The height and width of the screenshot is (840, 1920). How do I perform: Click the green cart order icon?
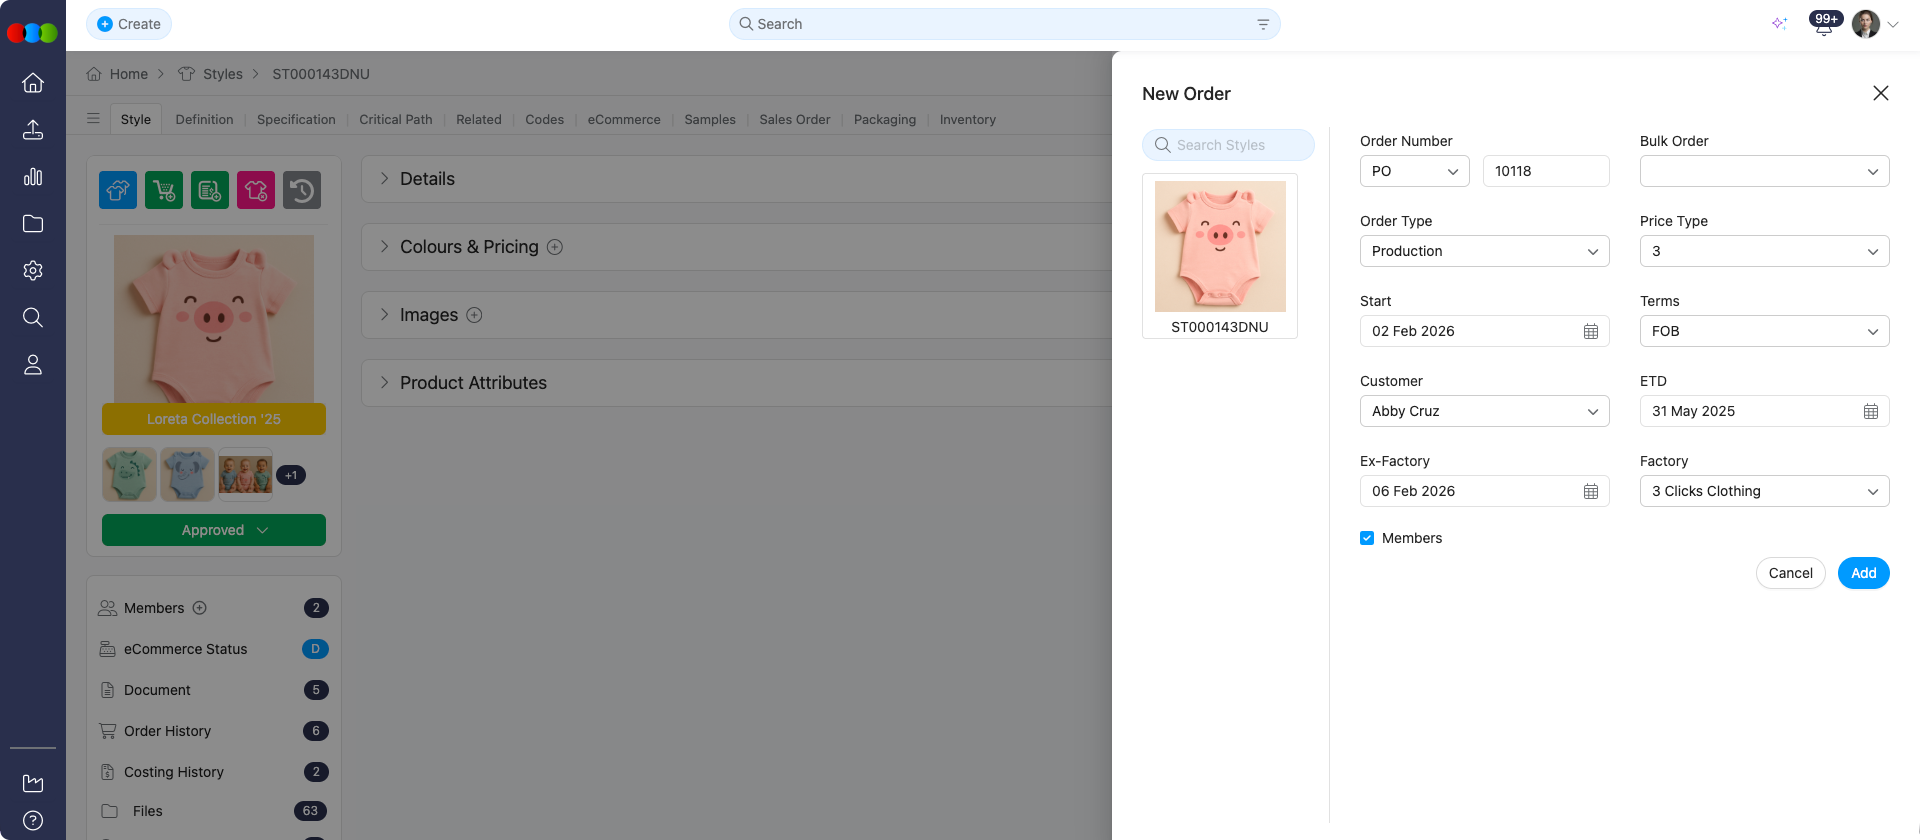[164, 190]
